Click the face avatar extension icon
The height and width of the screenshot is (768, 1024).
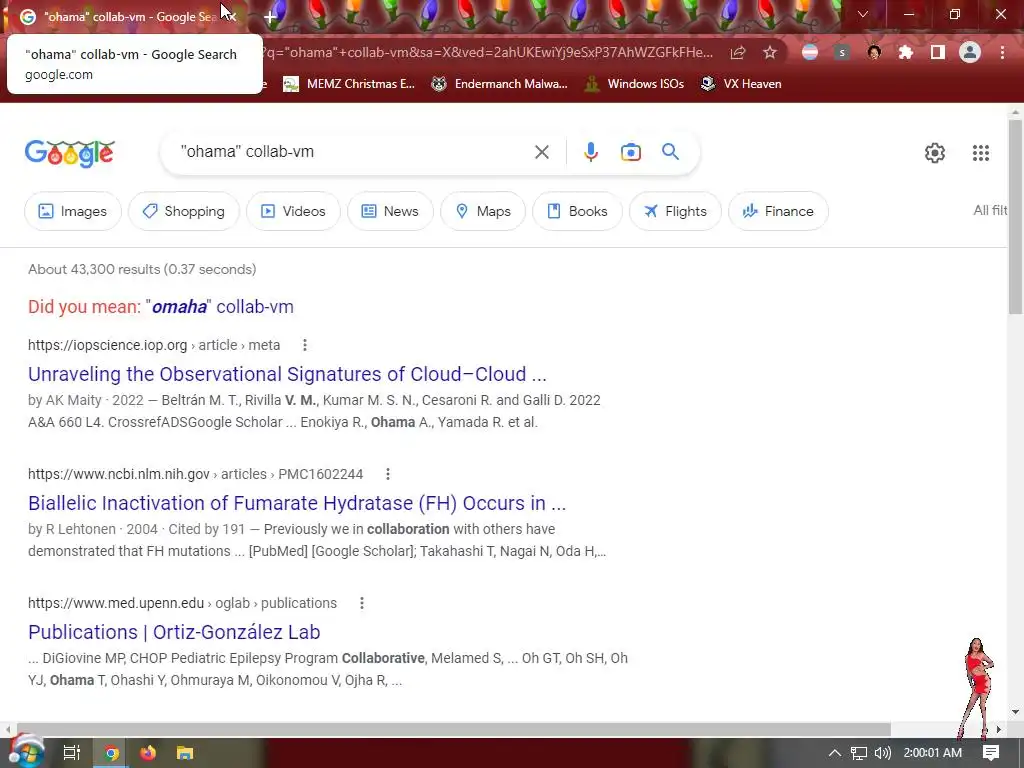click(x=874, y=52)
